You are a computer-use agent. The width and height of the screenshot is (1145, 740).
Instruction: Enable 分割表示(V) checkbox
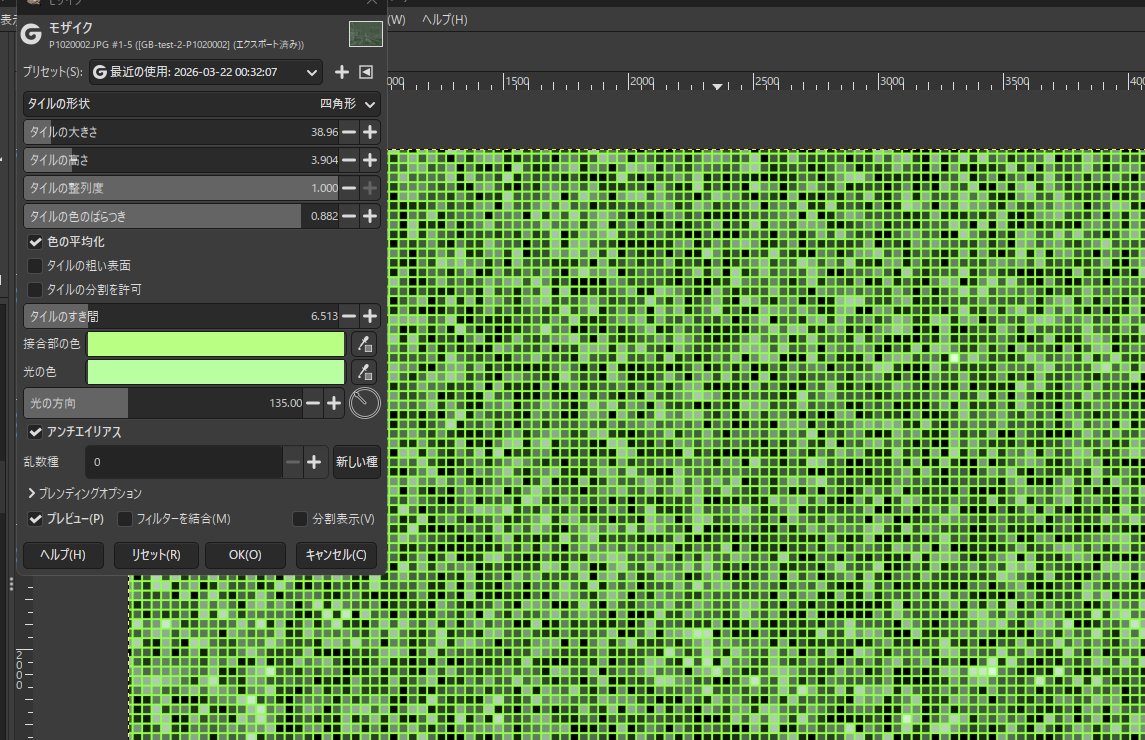tap(299, 519)
